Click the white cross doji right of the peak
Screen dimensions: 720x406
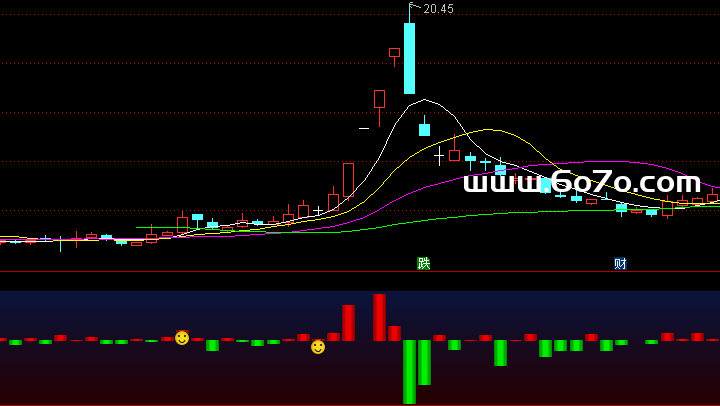point(438,156)
